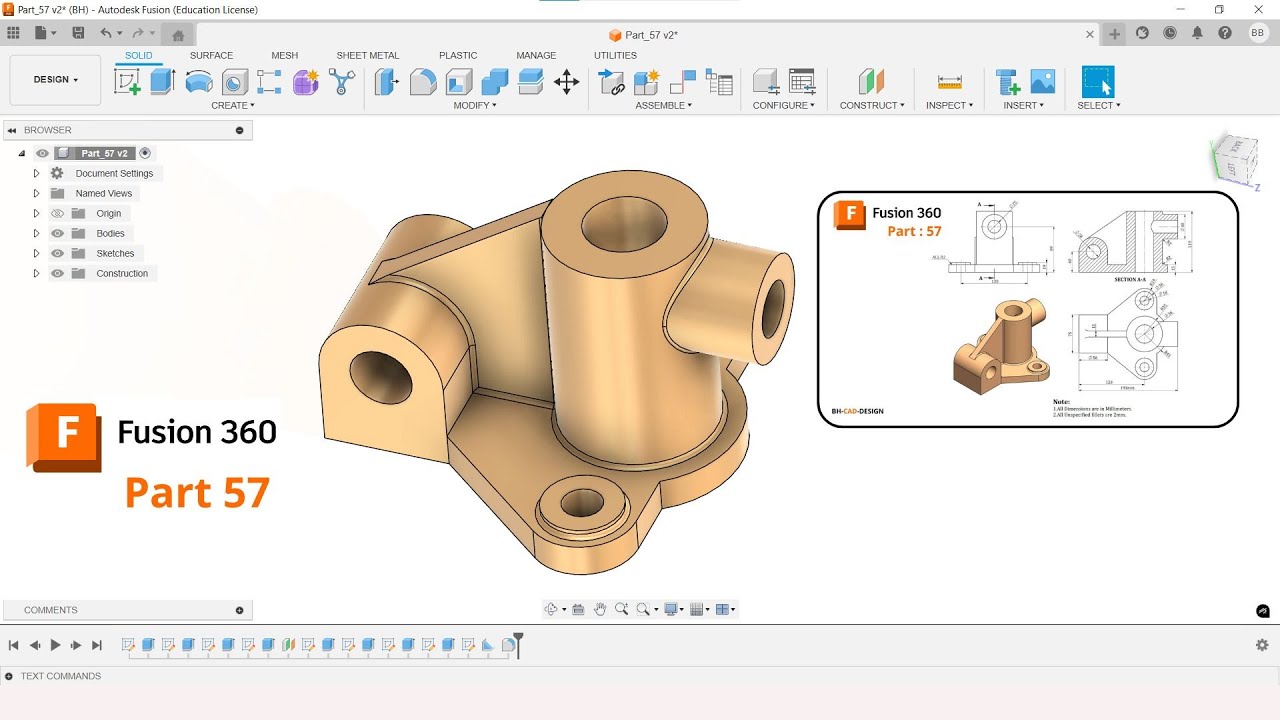Expand the Construction node

(x=36, y=273)
